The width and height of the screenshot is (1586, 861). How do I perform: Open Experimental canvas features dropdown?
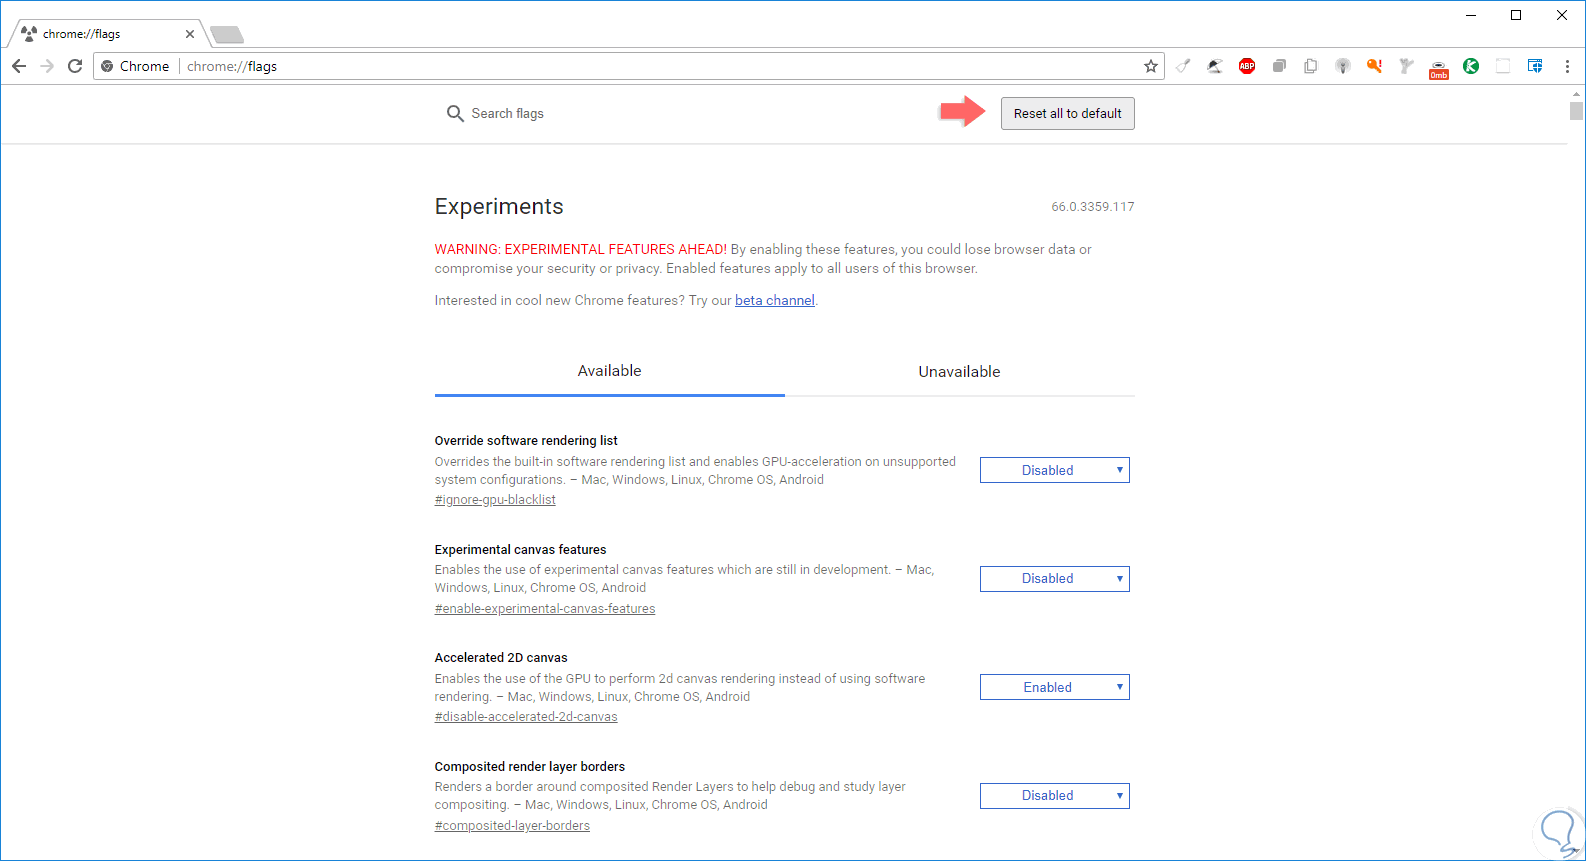click(x=1054, y=579)
